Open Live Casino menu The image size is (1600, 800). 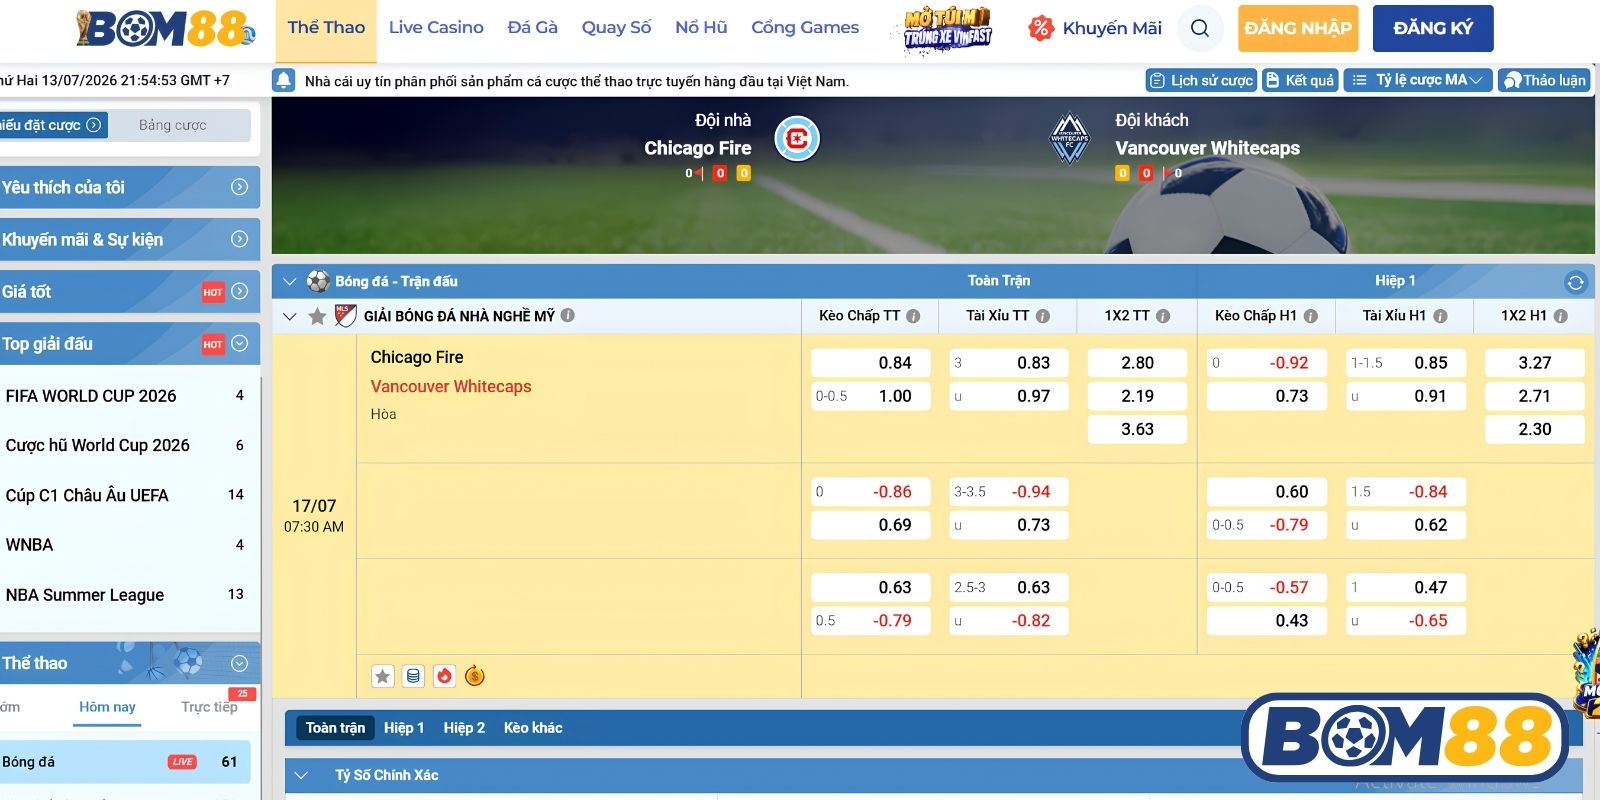tap(436, 28)
